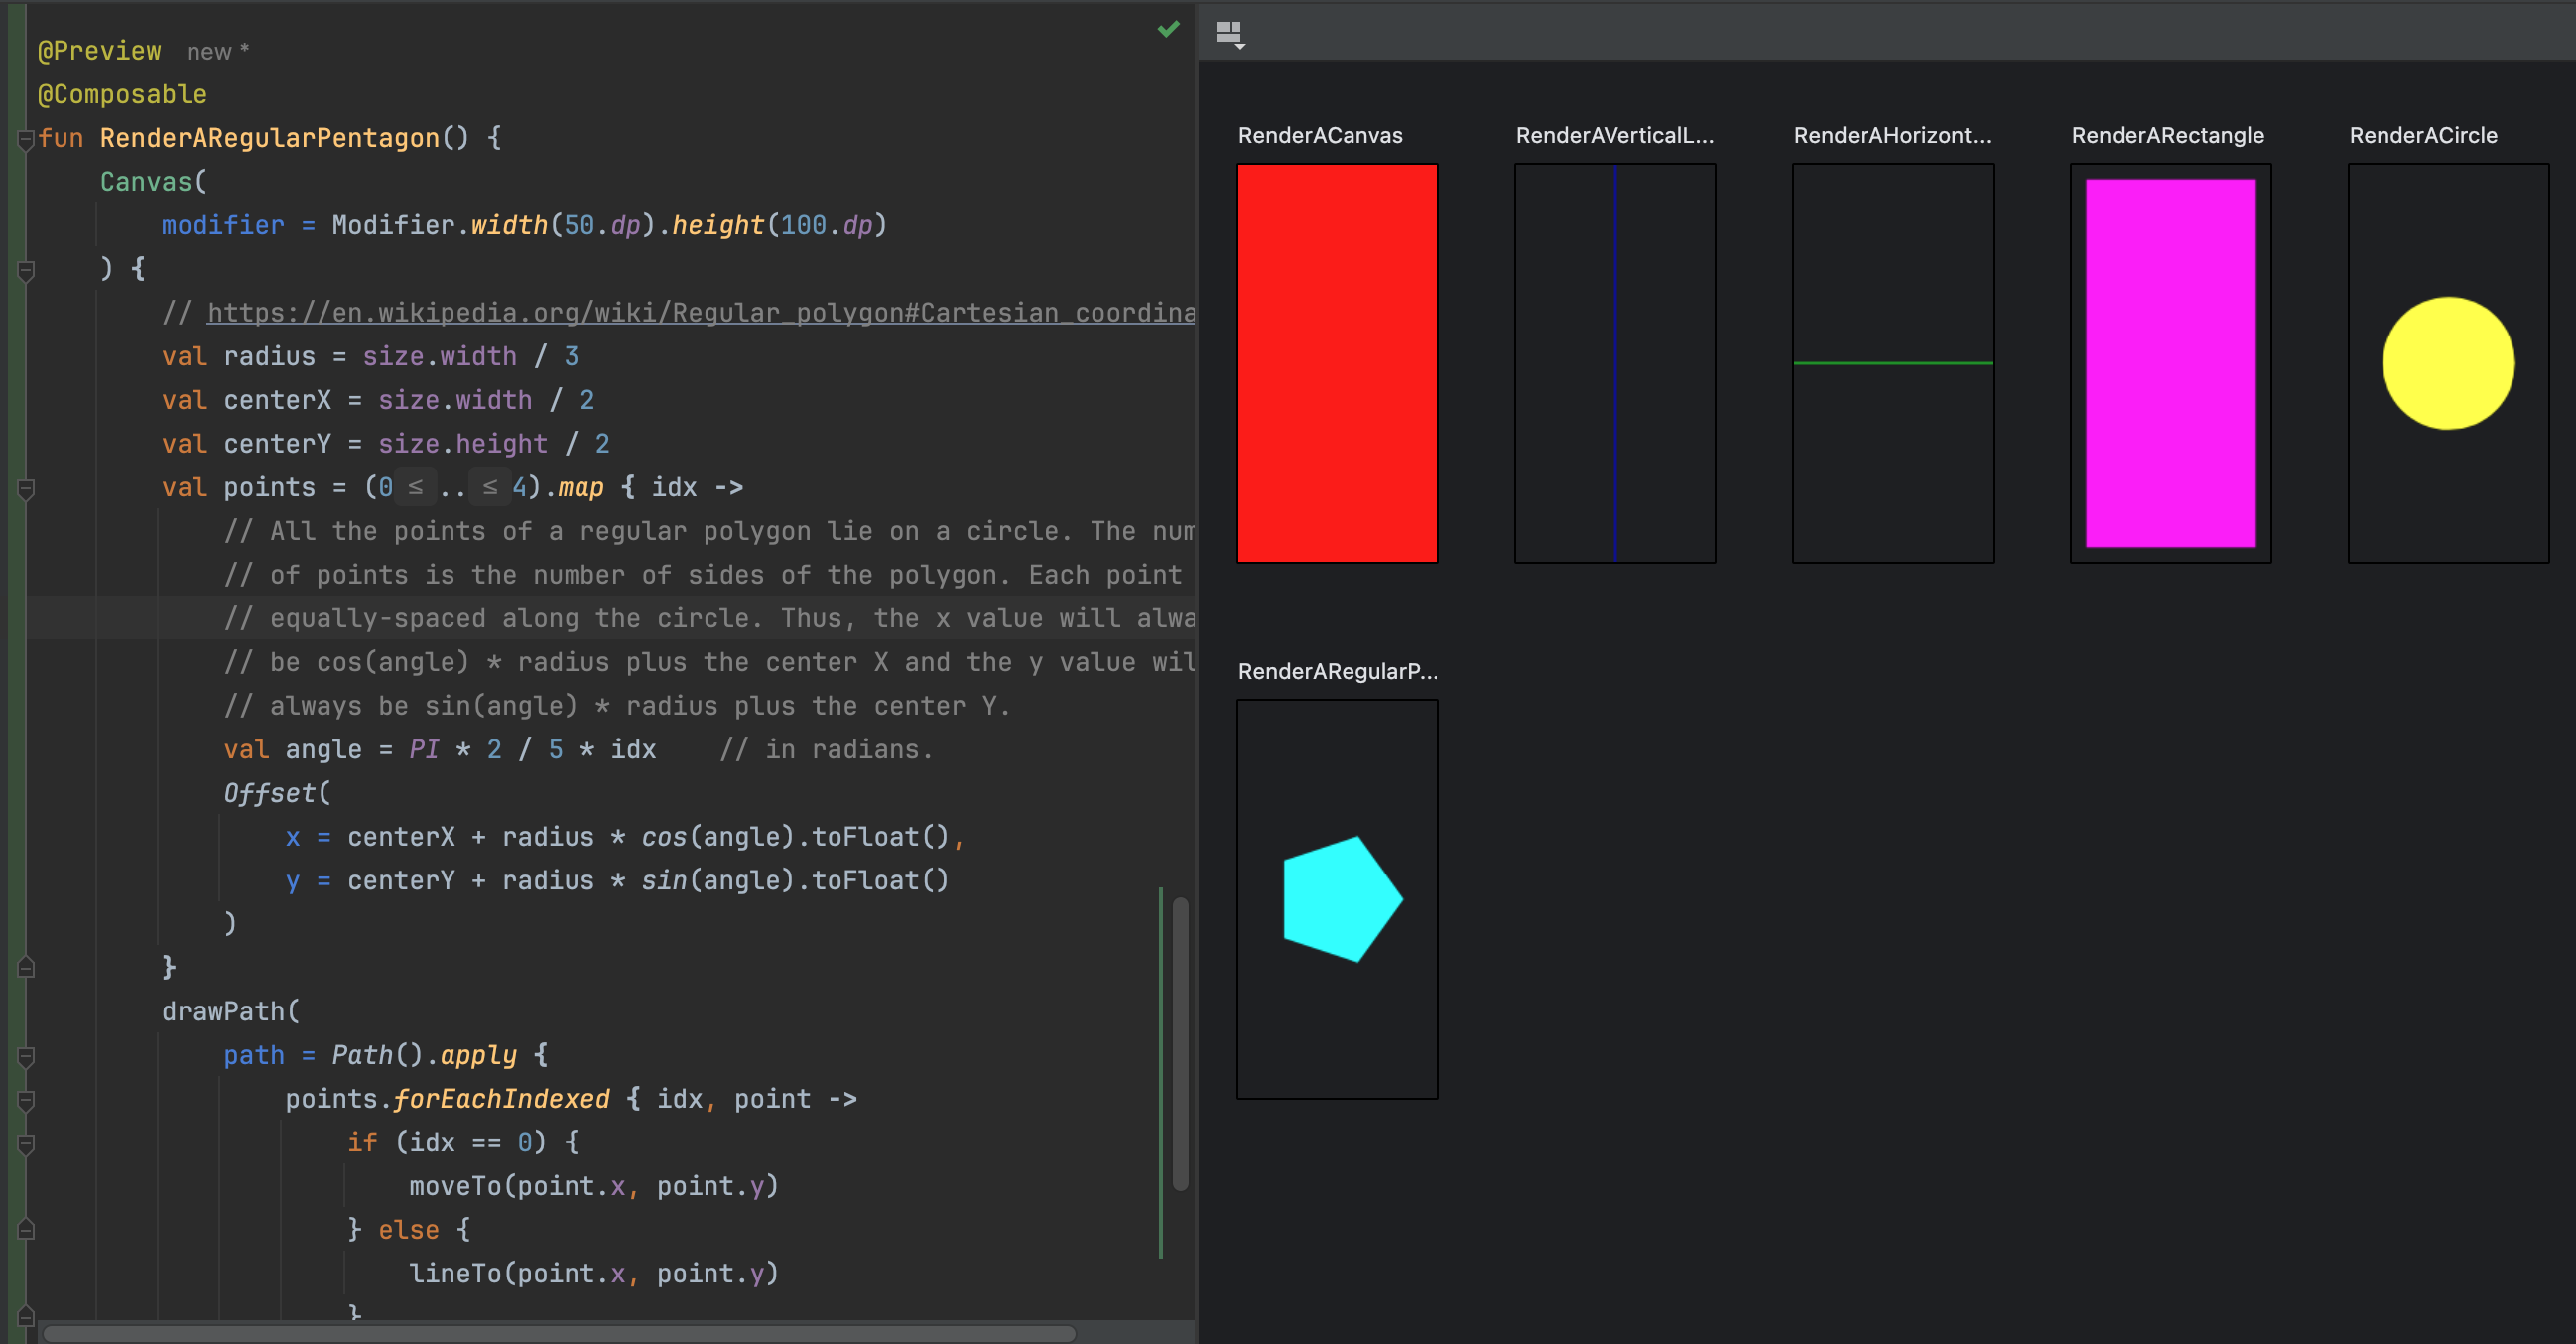The width and height of the screenshot is (2576, 1344).
Task: Select the RenderACircle yellow circle preview
Action: 2449,363
